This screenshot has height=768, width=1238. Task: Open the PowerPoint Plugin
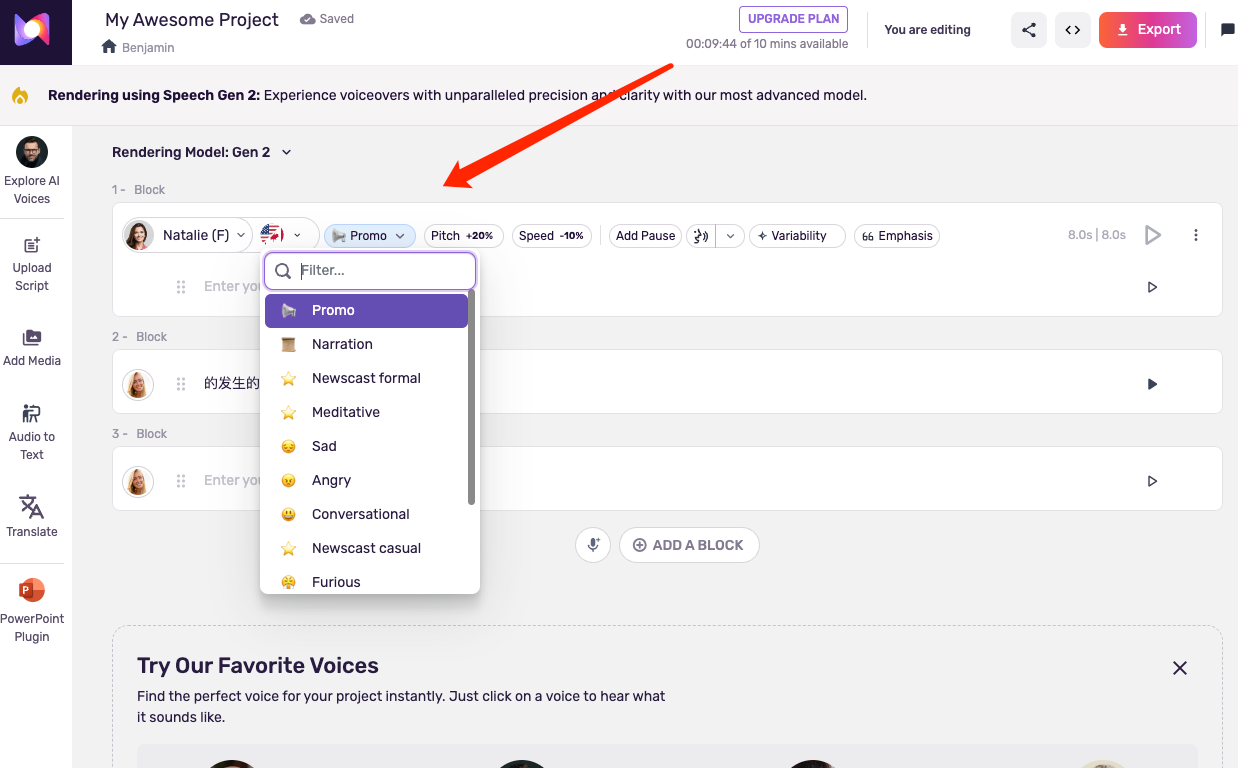pos(32,610)
